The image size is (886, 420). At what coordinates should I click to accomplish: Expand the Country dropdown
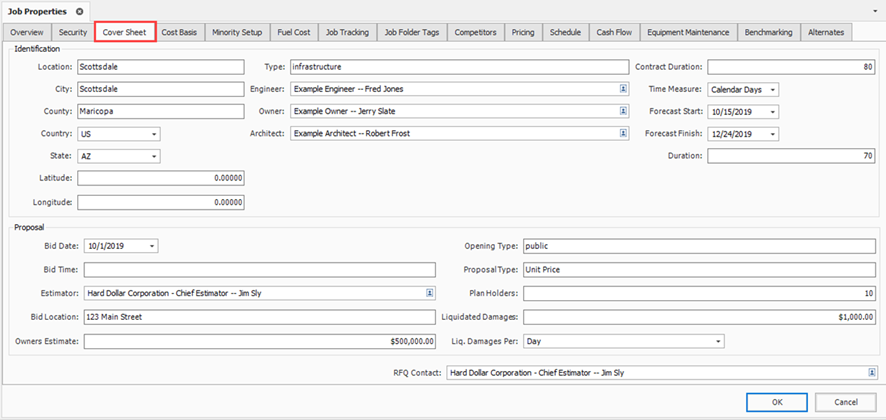(154, 134)
